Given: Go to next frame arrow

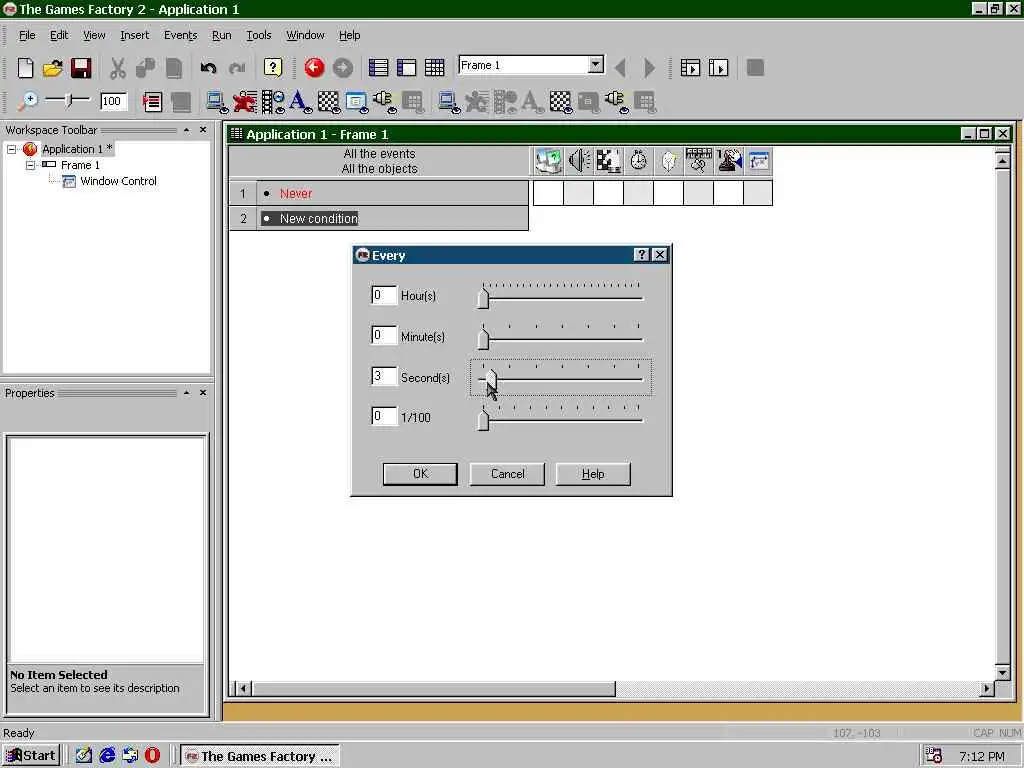Looking at the screenshot, I should [649, 68].
